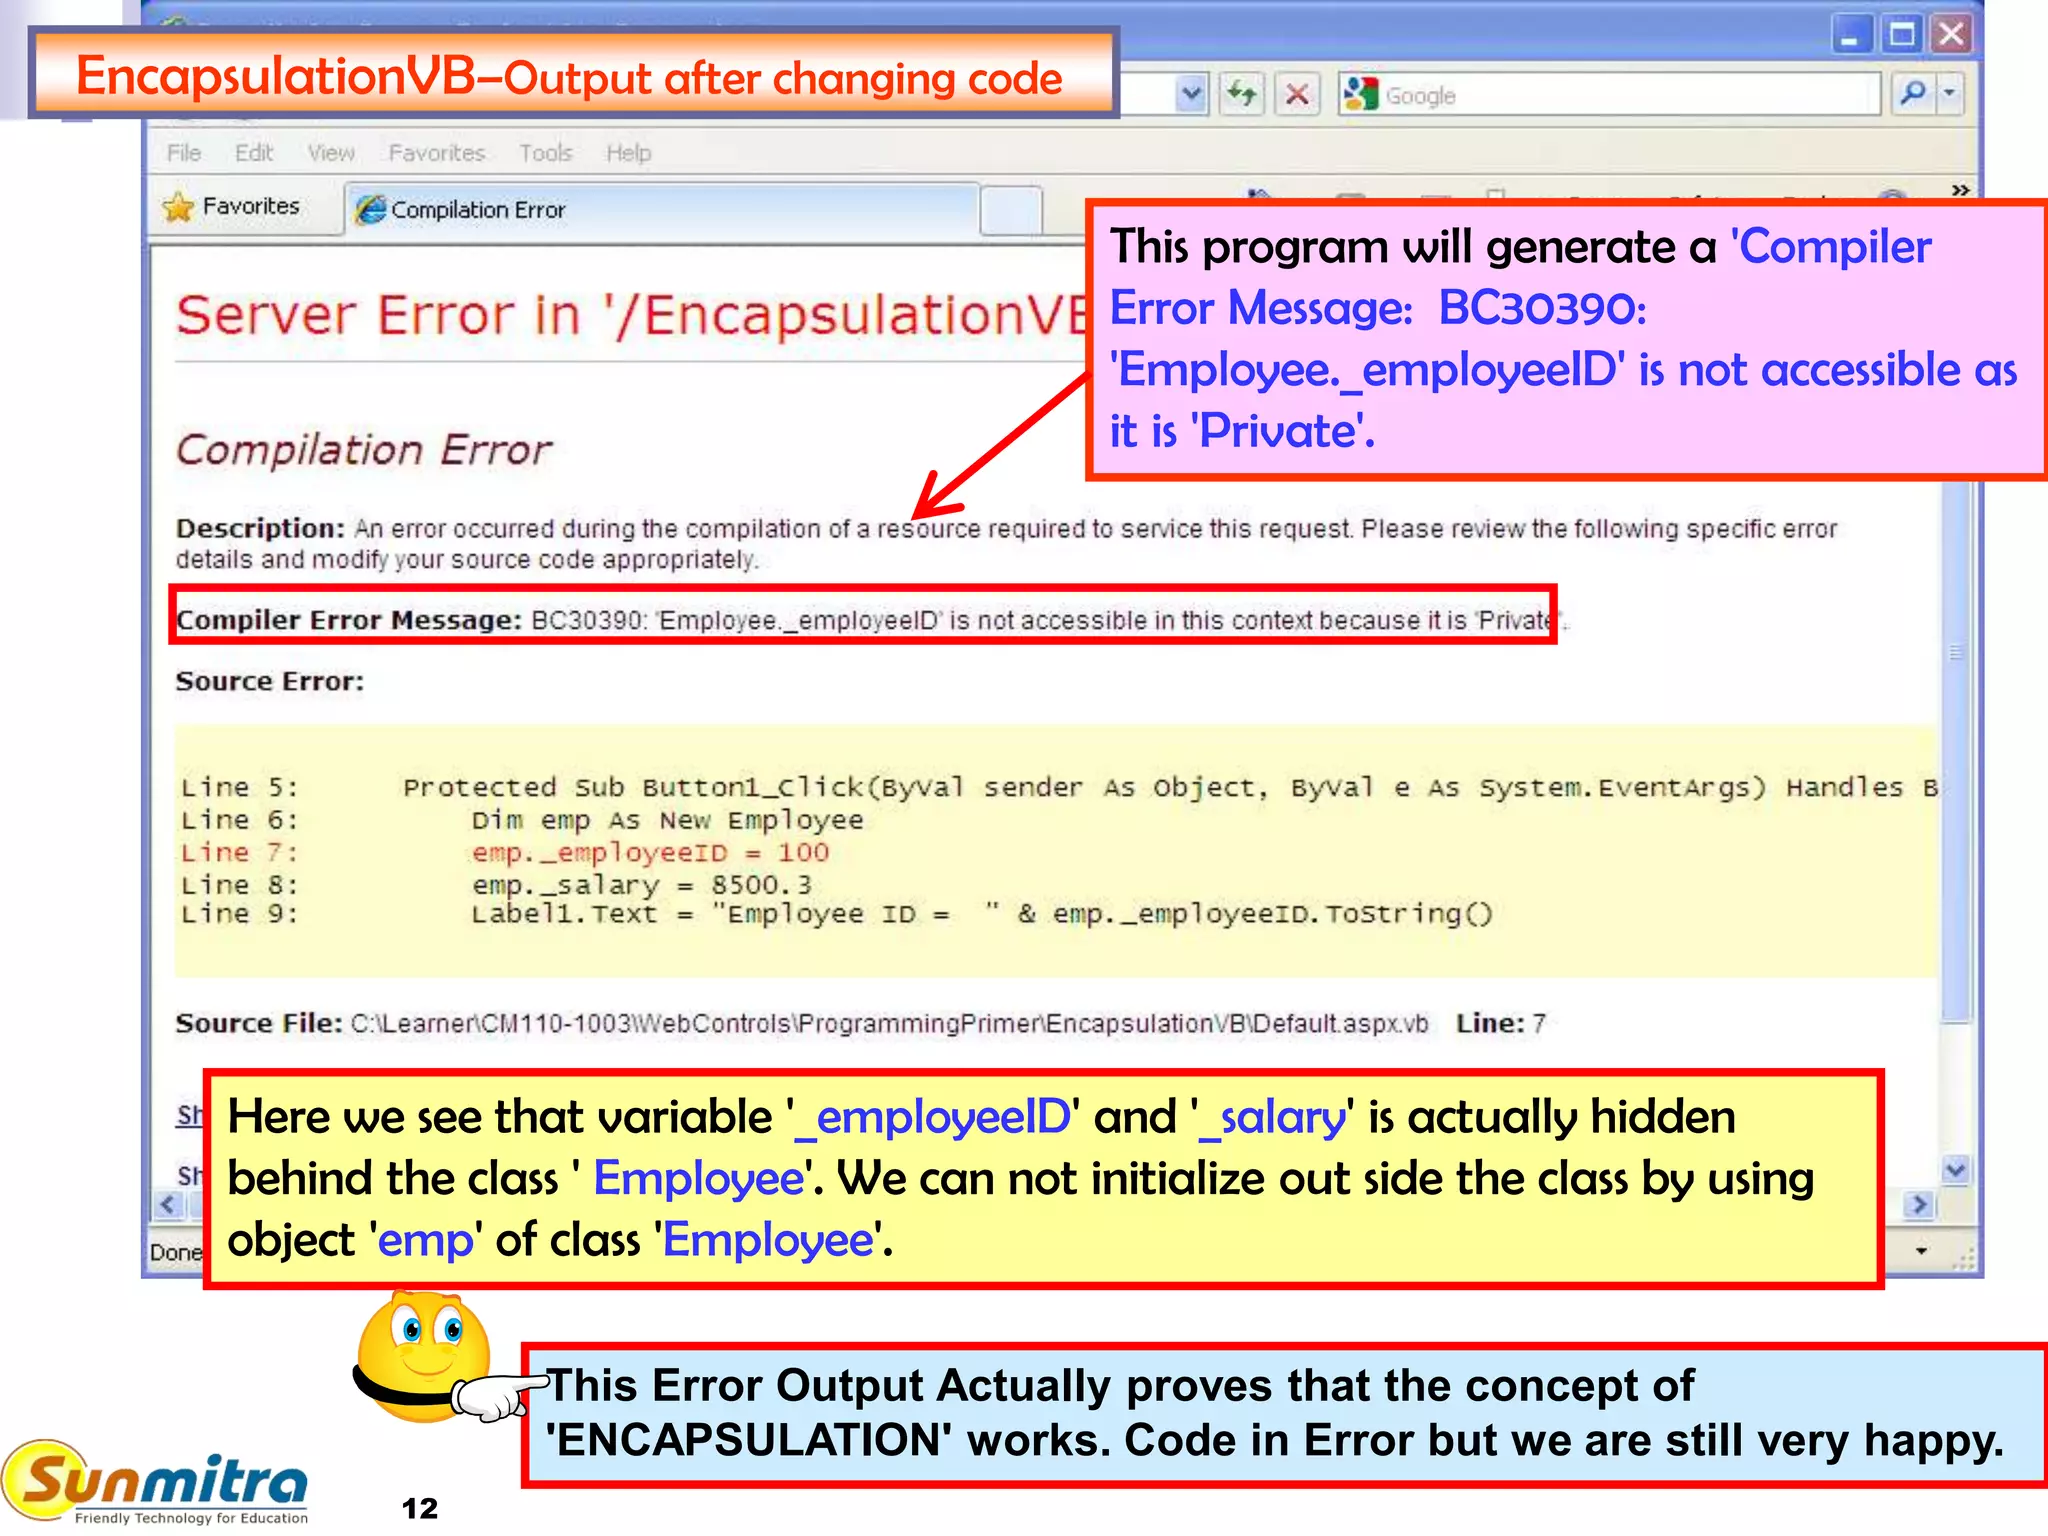Click the Favorites star icon

click(x=178, y=207)
